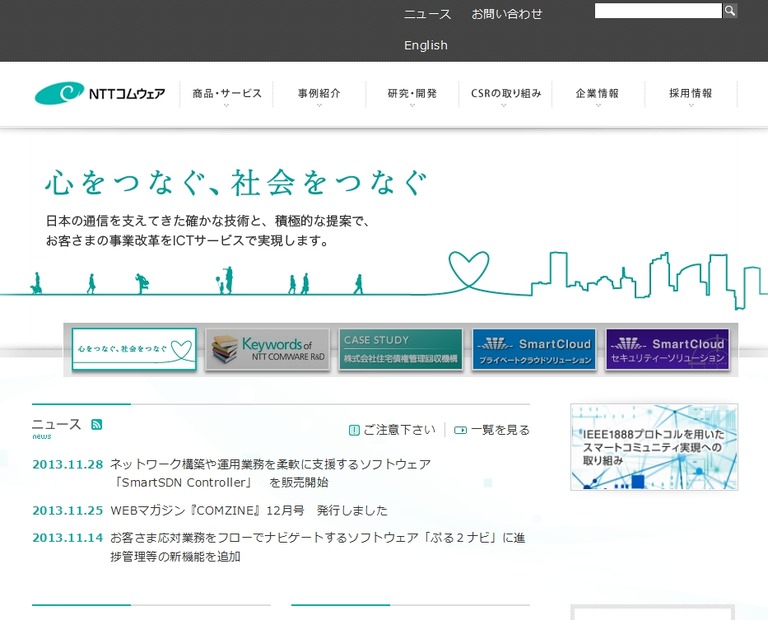Select the 心をつなぐ、社会をつなぐ banner thumbnail
The width and height of the screenshot is (768, 620).
(x=134, y=349)
